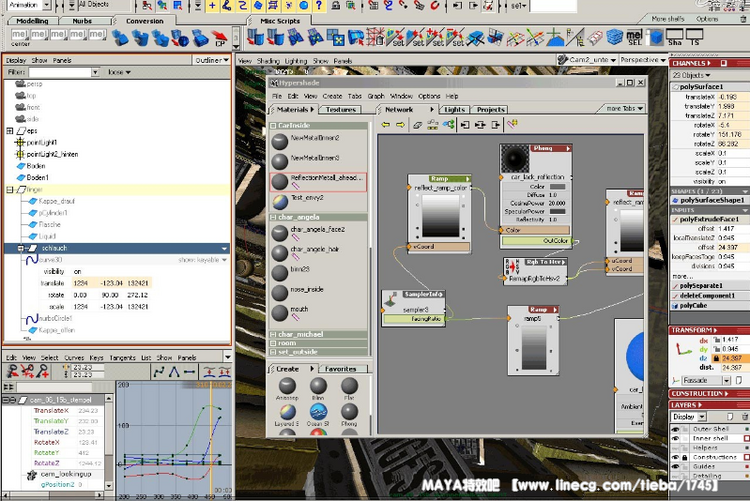
Task: Click the TS shelf icon
Action: click(x=695, y=37)
